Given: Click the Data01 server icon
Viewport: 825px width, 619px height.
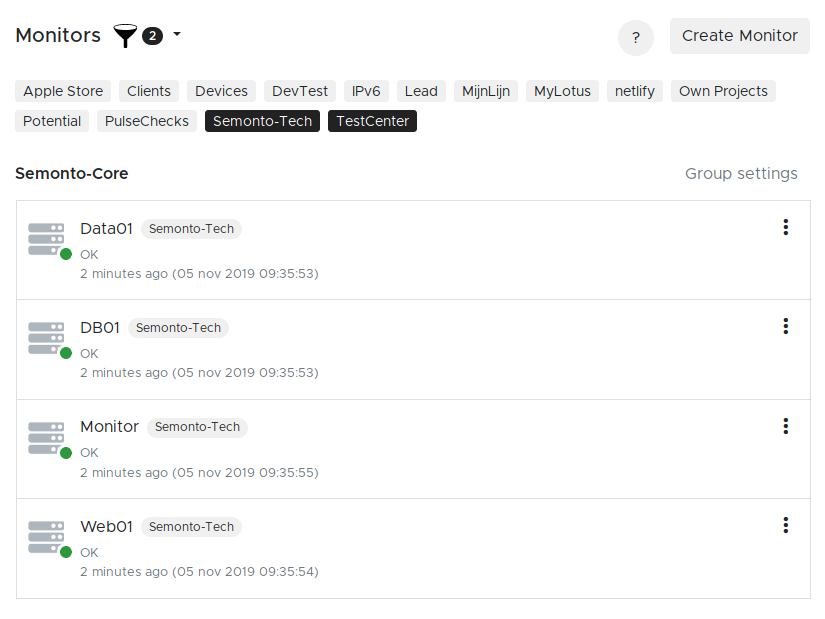Looking at the screenshot, I should pyautogui.click(x=47, y=240).
